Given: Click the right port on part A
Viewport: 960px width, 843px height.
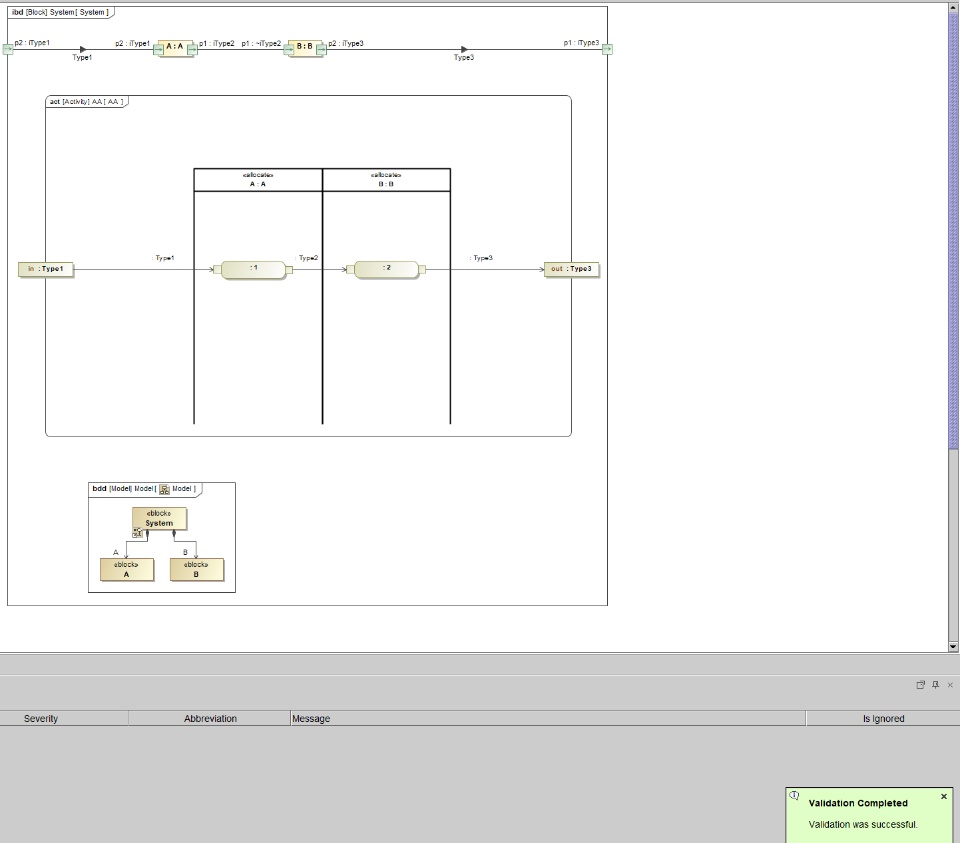Looking at the screenshot, I should [x=192, y=50].
